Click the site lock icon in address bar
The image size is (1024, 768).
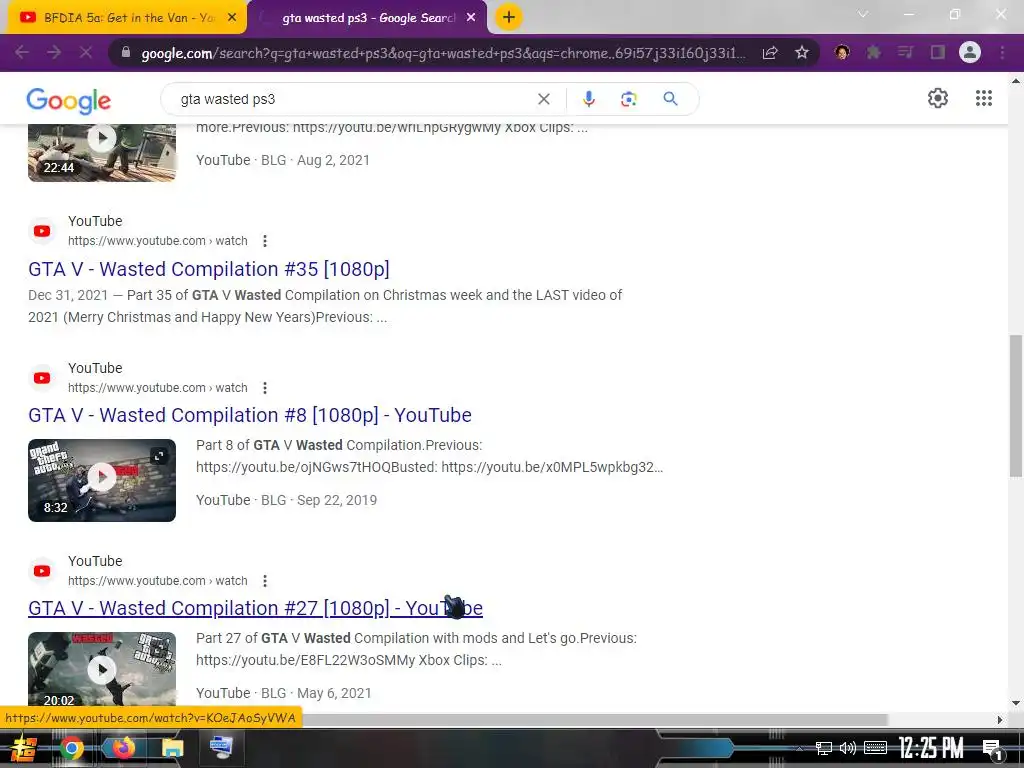coord(126,53)
